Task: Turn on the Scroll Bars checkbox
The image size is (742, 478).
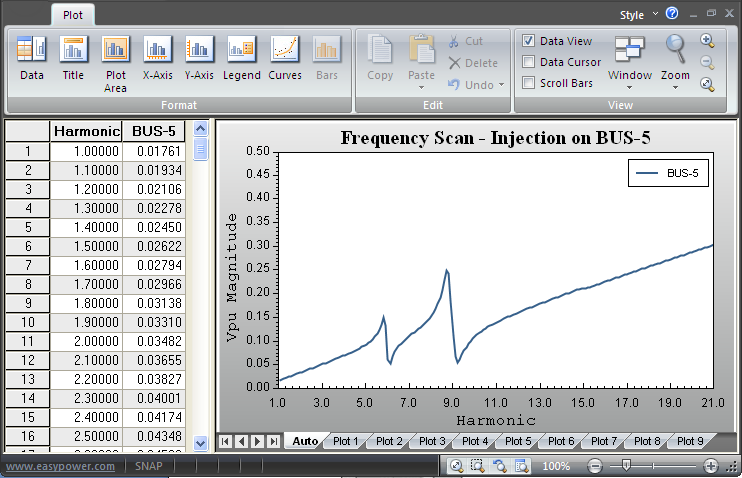Action: pyautogui.click(x=529, y=83)
